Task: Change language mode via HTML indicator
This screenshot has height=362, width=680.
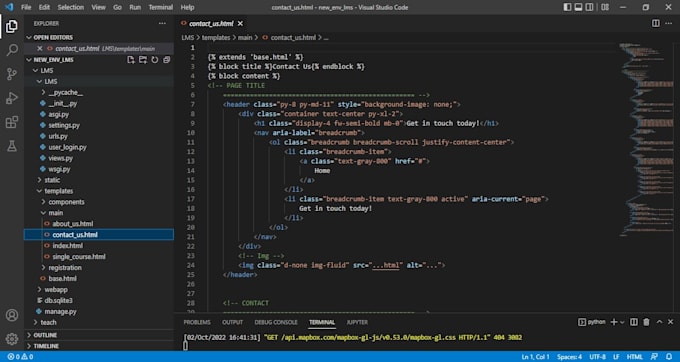Action: 635,357
